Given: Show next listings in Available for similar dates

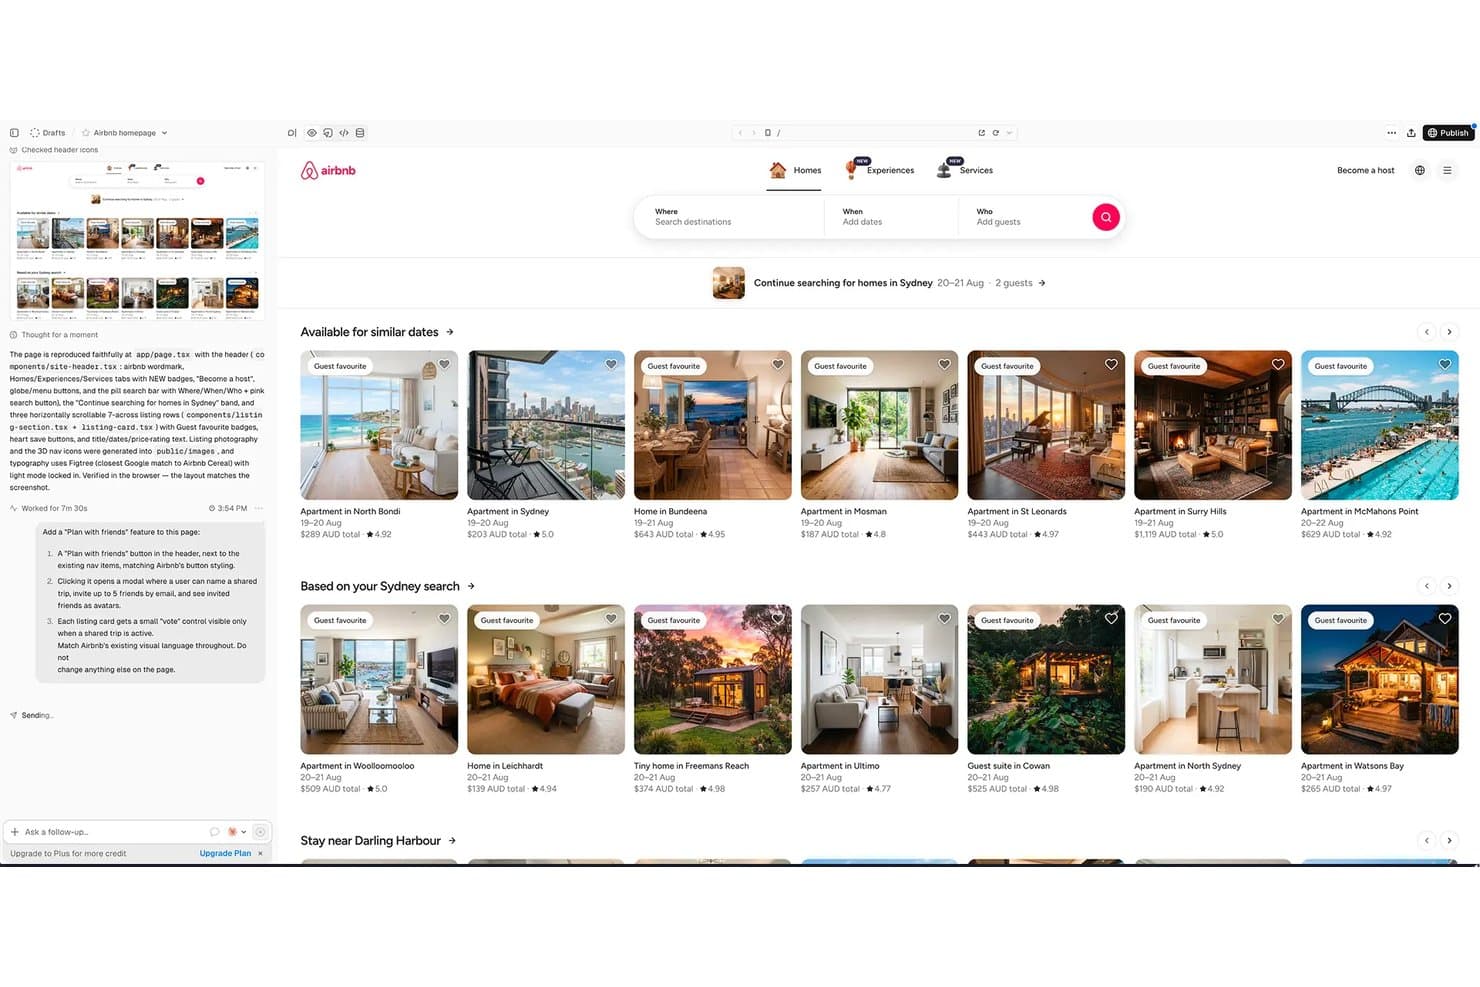Looking at the screenshot, I should pyautogui.click(x=1449, y=332).
